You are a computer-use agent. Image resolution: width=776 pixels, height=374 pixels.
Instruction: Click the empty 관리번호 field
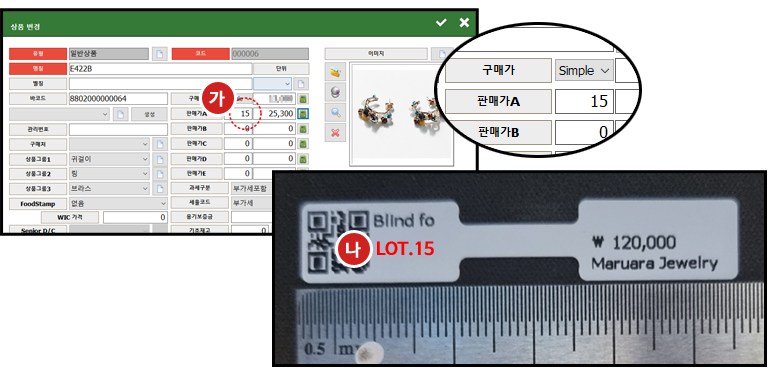pyautogui.click(x=118, y=129)
